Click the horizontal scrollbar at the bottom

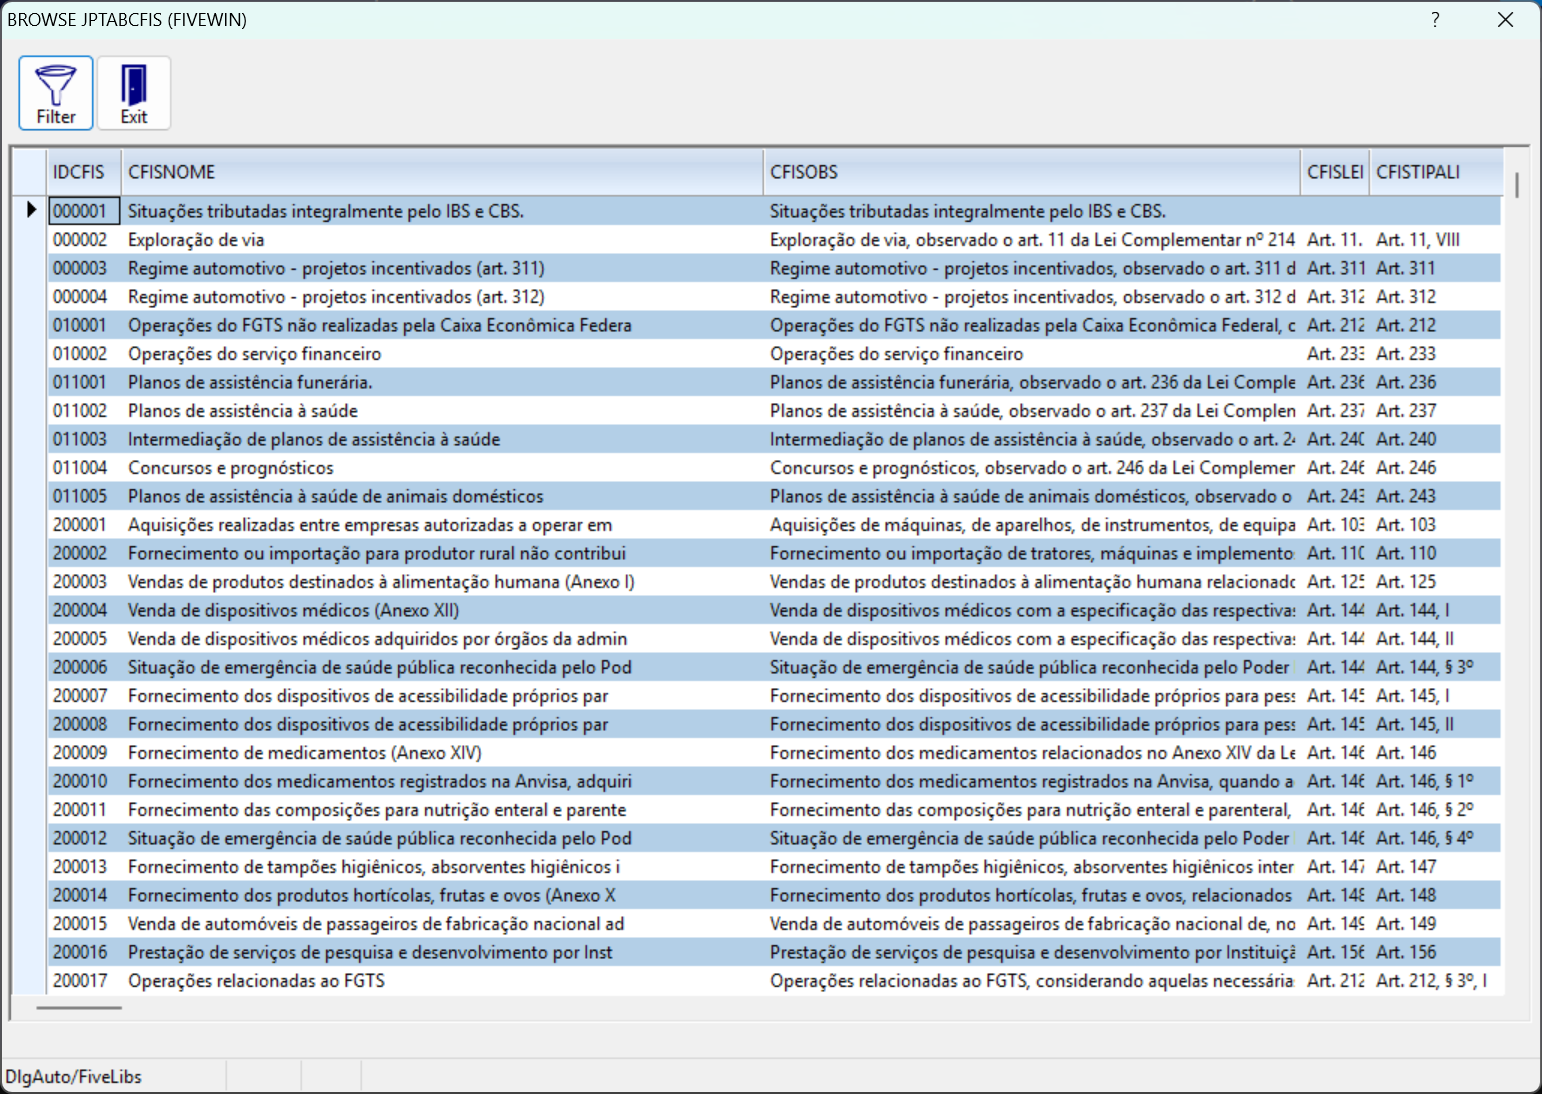click(79, 1008)
